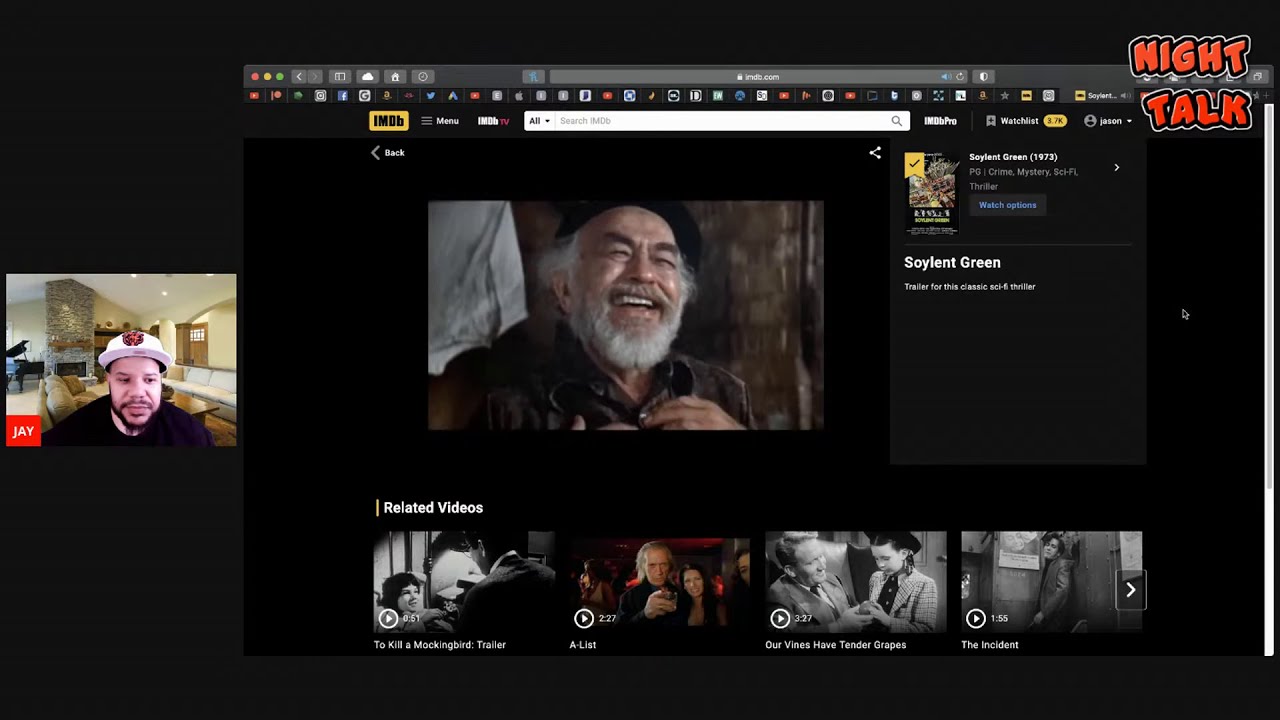
Task: Open IMDbPro link
Action: [940, 121]
